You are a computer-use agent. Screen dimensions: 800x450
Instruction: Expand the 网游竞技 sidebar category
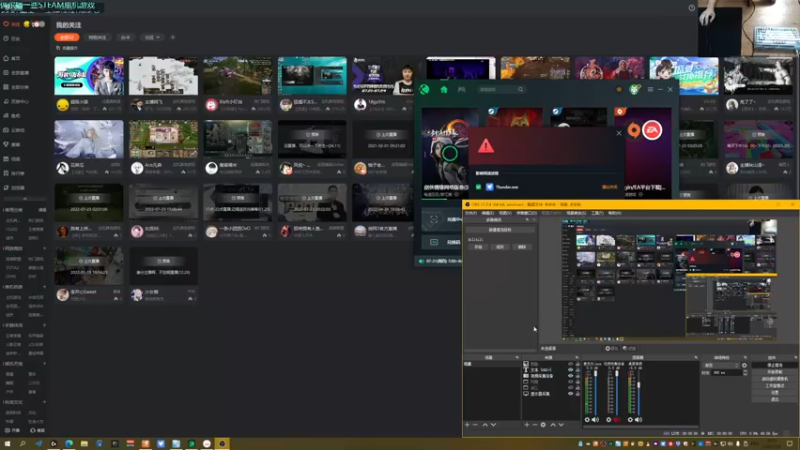click(x=44, y=248)
